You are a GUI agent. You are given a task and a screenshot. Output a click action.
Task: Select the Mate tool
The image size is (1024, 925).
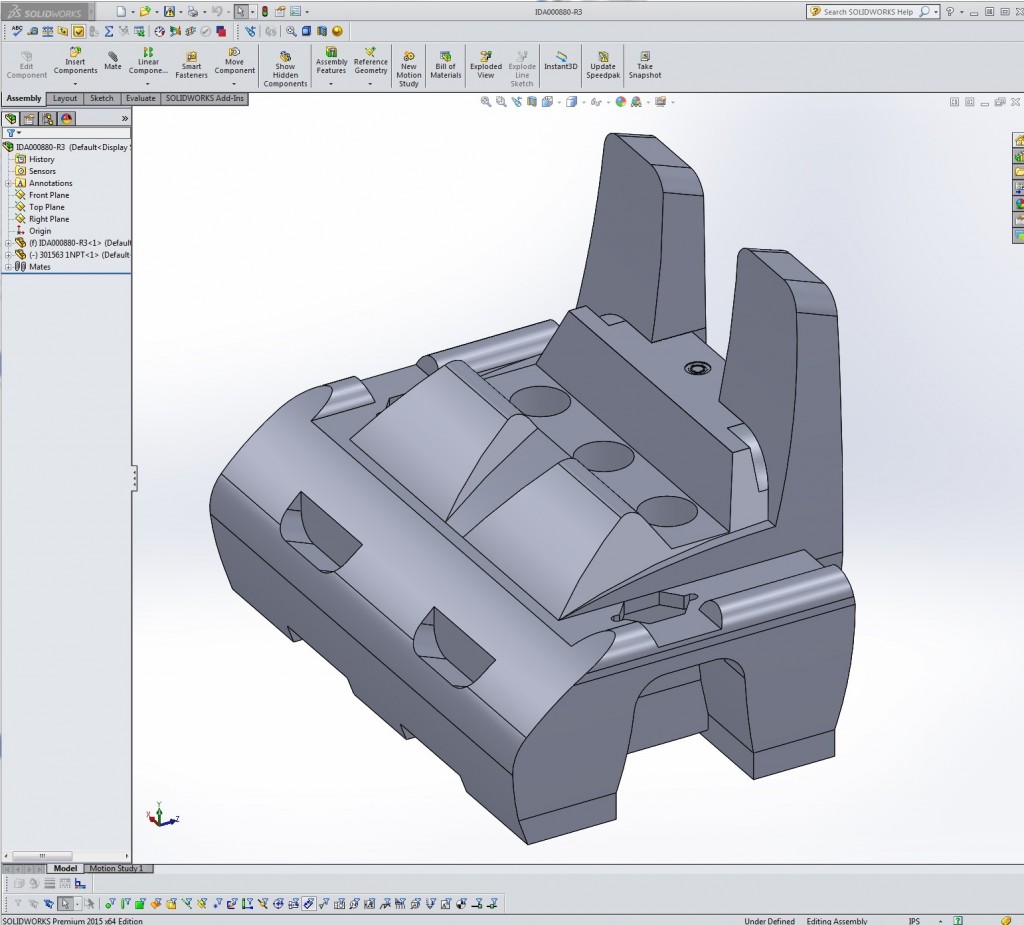tap(112, 61)
